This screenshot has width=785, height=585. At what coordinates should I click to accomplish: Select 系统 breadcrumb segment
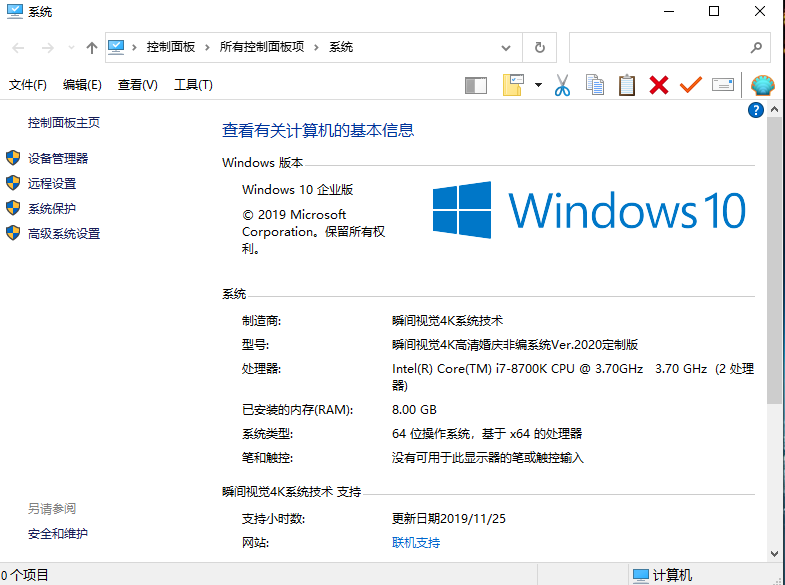click(341, 47)
